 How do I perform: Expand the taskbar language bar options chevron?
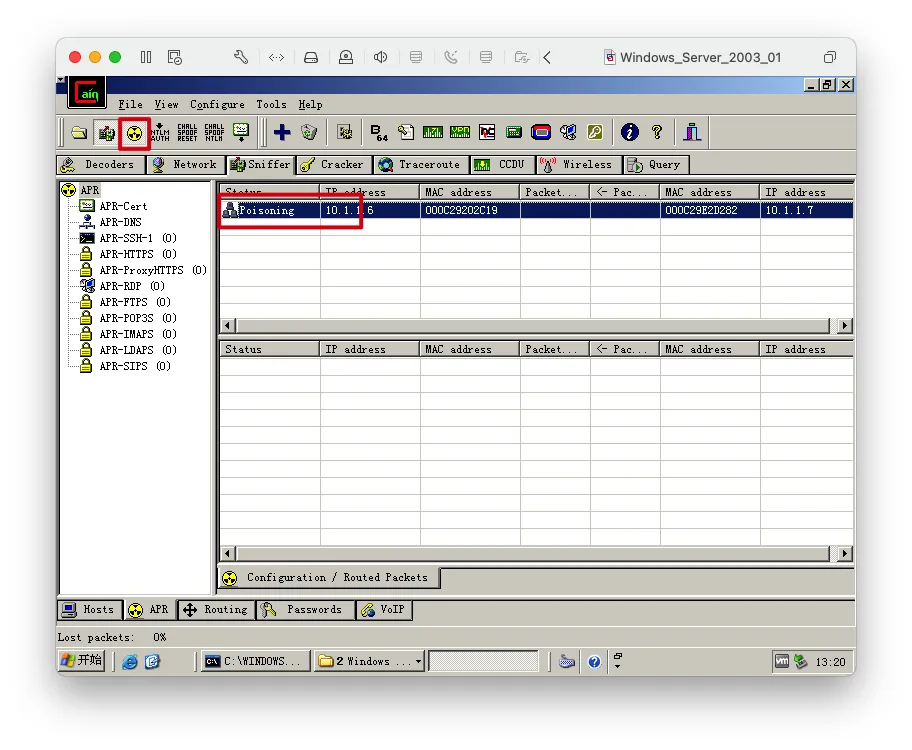(x=618, y=667)
